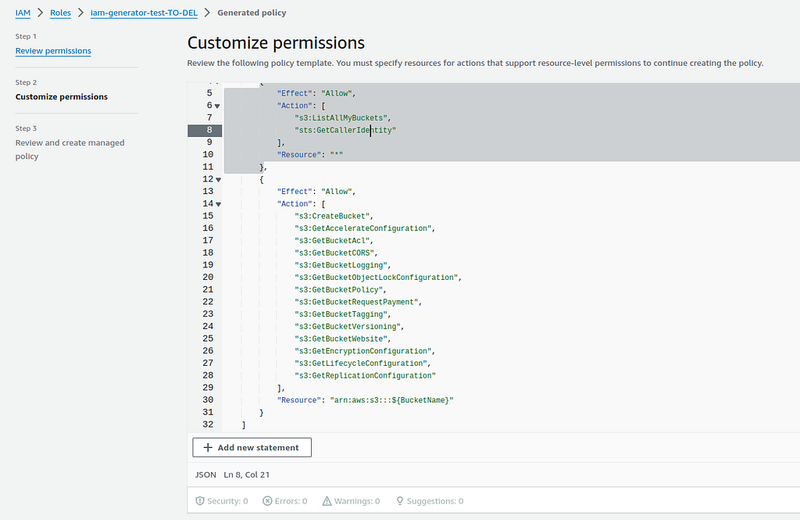Click the Warnings triangle icon
The height and width of the screenshot is (520, 800).
(327, 501)
